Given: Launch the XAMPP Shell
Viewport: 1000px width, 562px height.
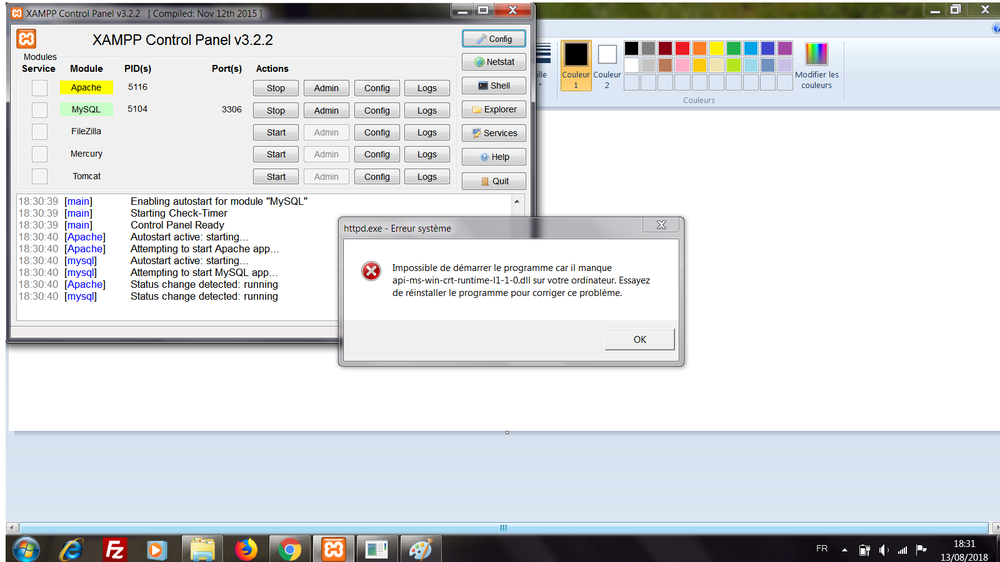Looking at the screenshot, I should [x=494, y=85].
